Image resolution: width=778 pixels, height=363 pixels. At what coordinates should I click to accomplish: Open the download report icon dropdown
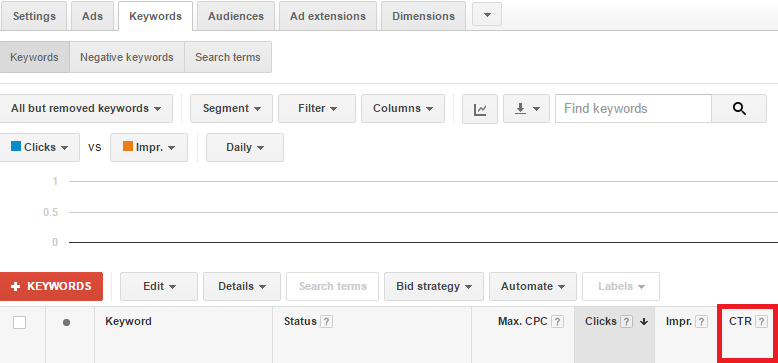click(526, 109)
